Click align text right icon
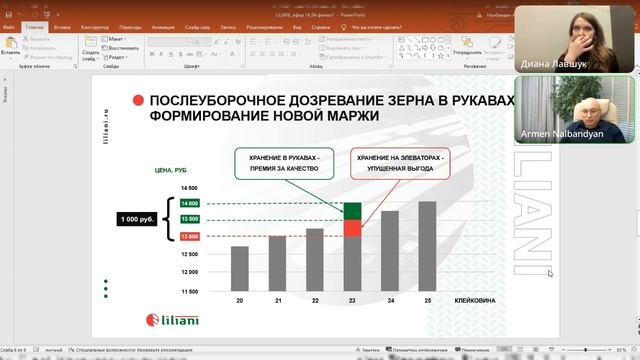 (272, 54)
